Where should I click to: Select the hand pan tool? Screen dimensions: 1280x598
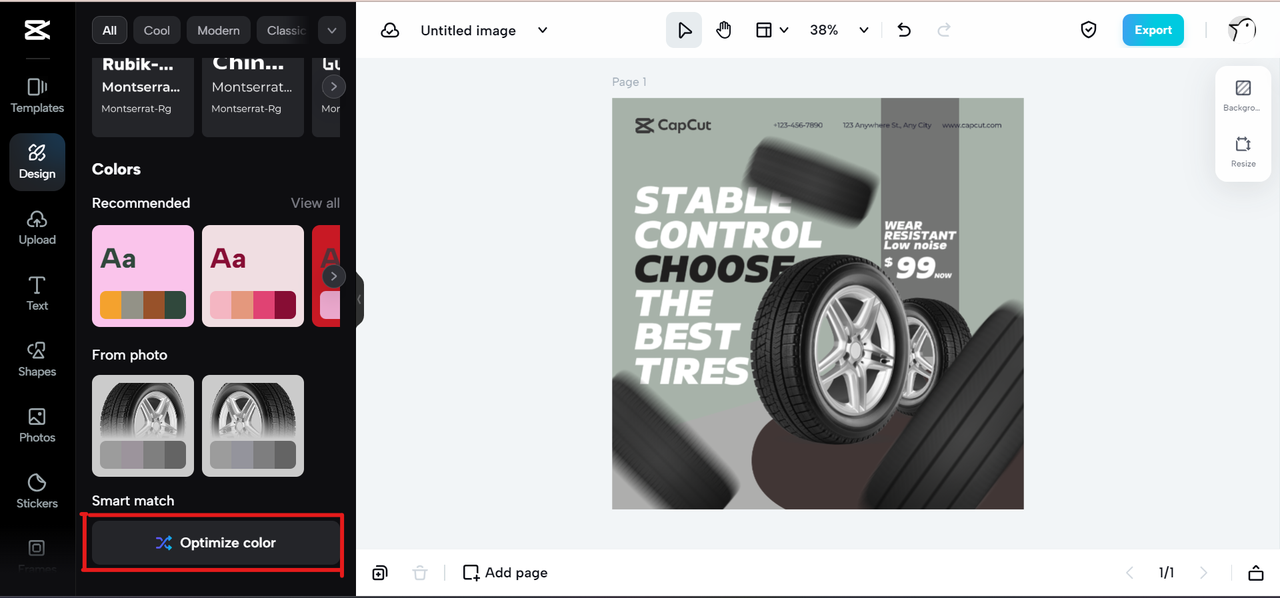(724, 30)
